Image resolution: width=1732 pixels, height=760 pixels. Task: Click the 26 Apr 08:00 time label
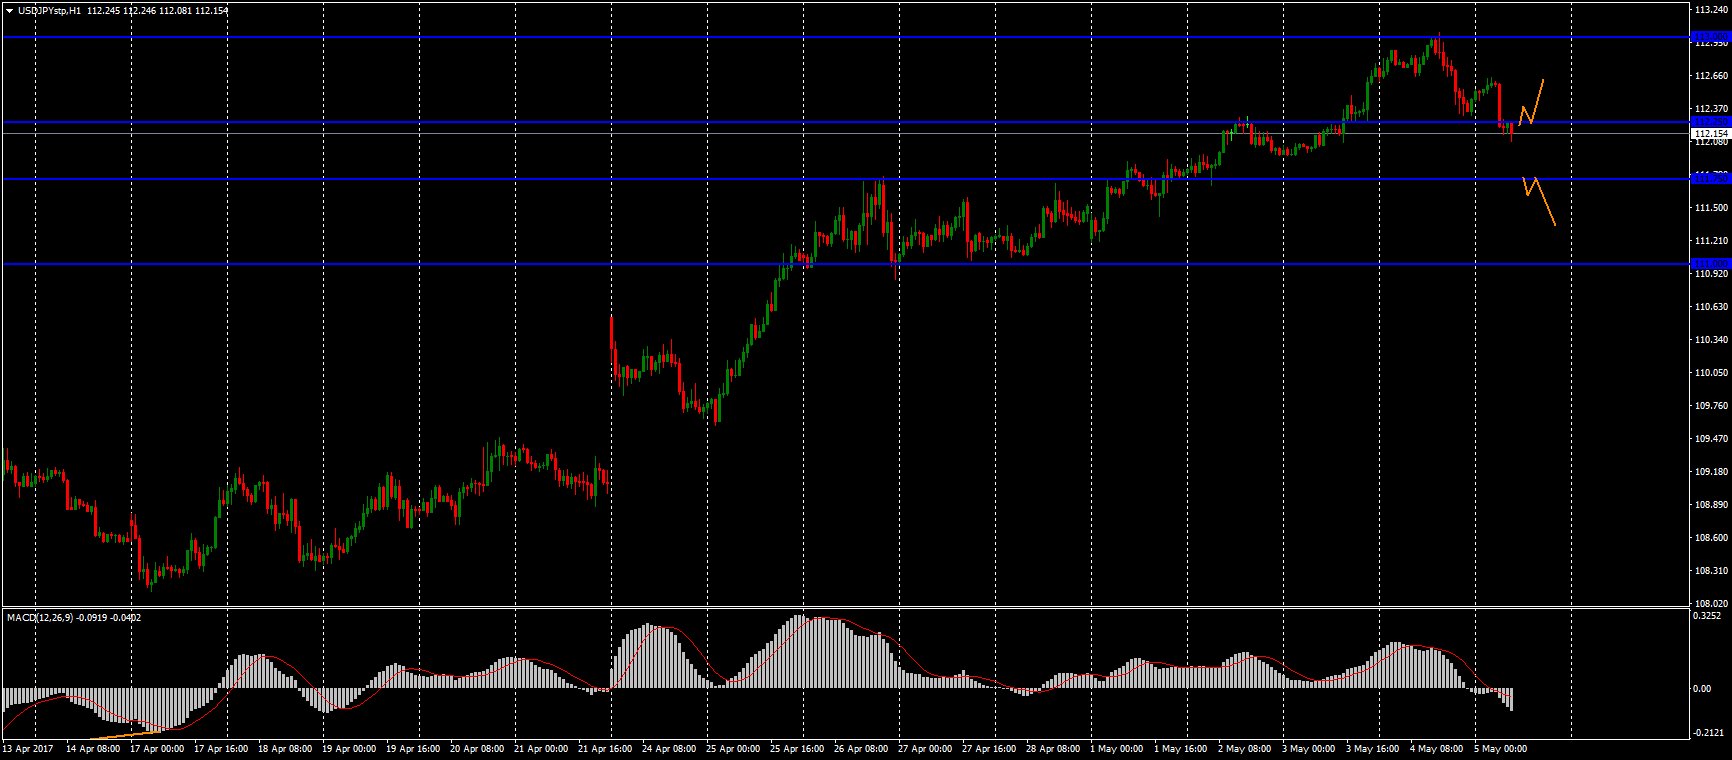pyautogui.click(x=863, y=749)
